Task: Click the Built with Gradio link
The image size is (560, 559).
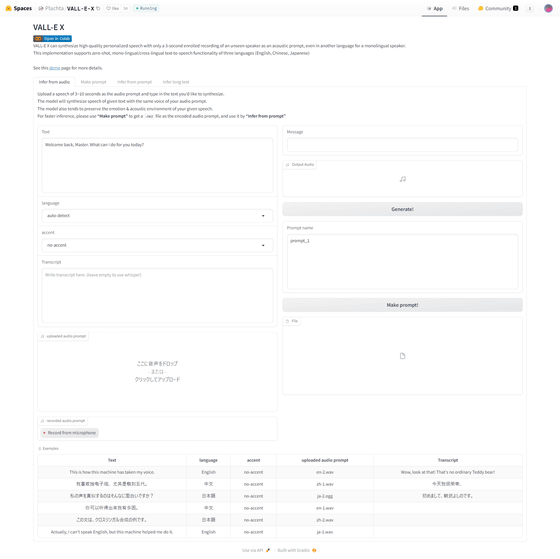Action: pyautogui.click(x=297, y=550)
